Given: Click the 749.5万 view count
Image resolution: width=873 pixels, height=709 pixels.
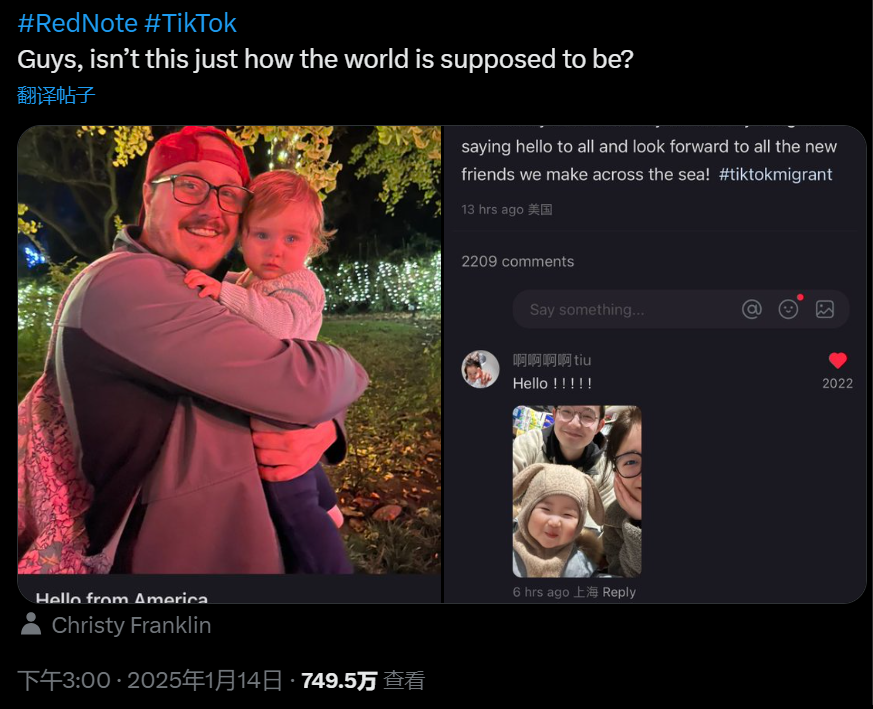Looking at the screenshot, I should coord(339,681).
